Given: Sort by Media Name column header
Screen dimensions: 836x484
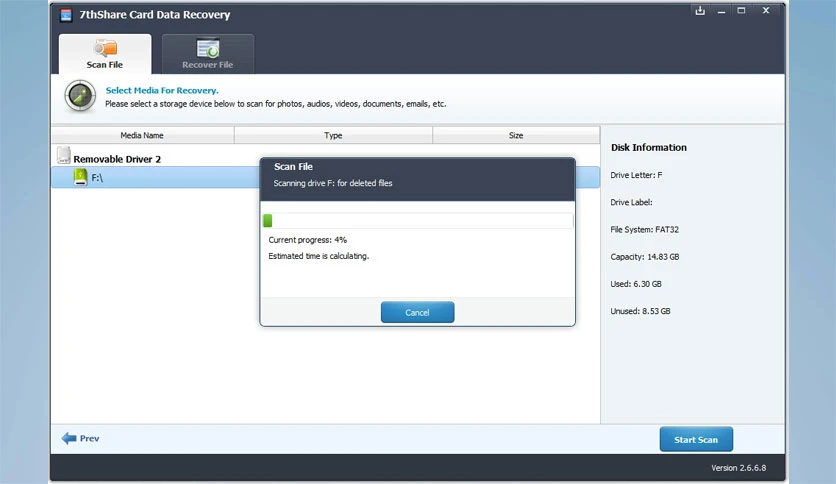Looking at the screenshot, I should point(142,135).
